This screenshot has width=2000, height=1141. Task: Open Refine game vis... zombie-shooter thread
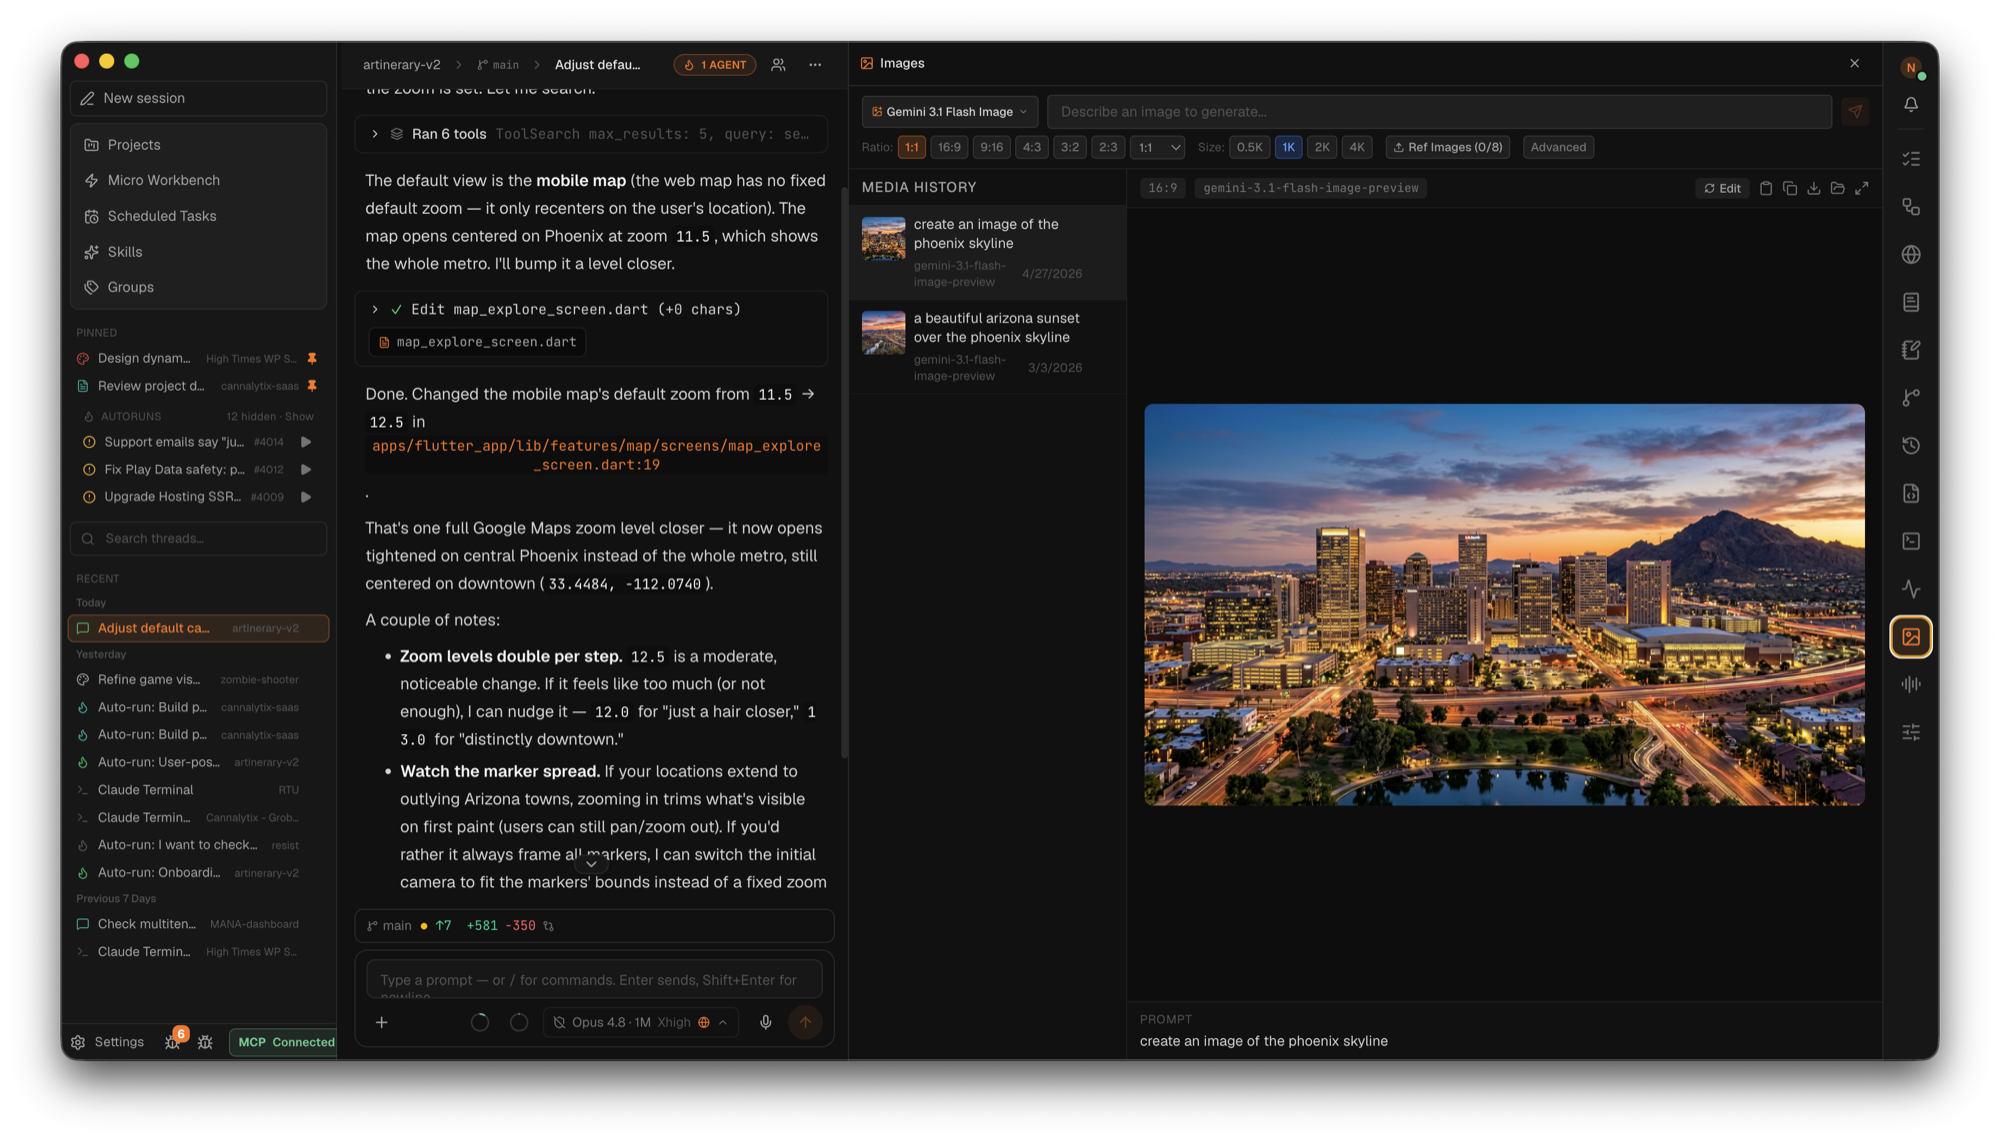(x=199, y=680)
